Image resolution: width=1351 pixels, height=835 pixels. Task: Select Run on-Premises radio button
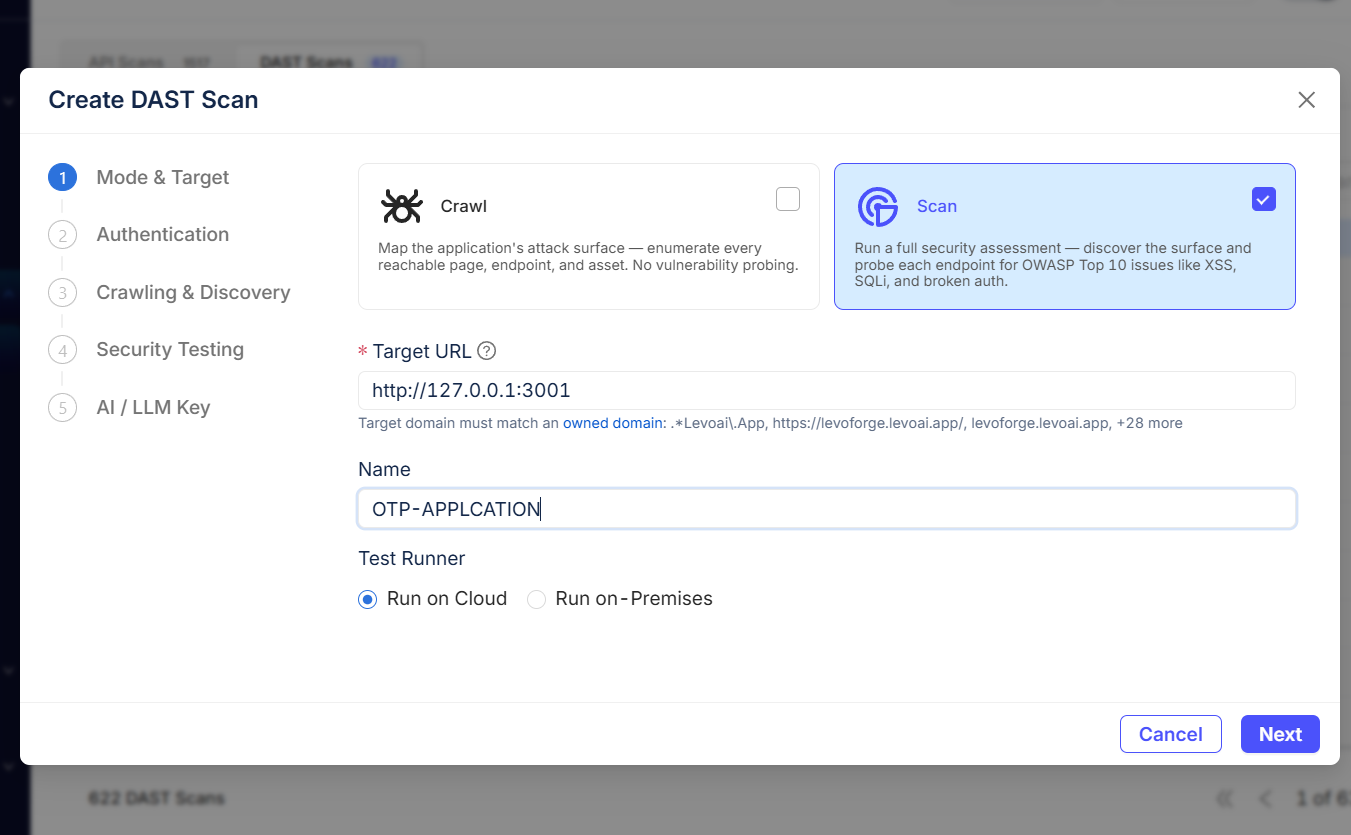tap(537, 599)
